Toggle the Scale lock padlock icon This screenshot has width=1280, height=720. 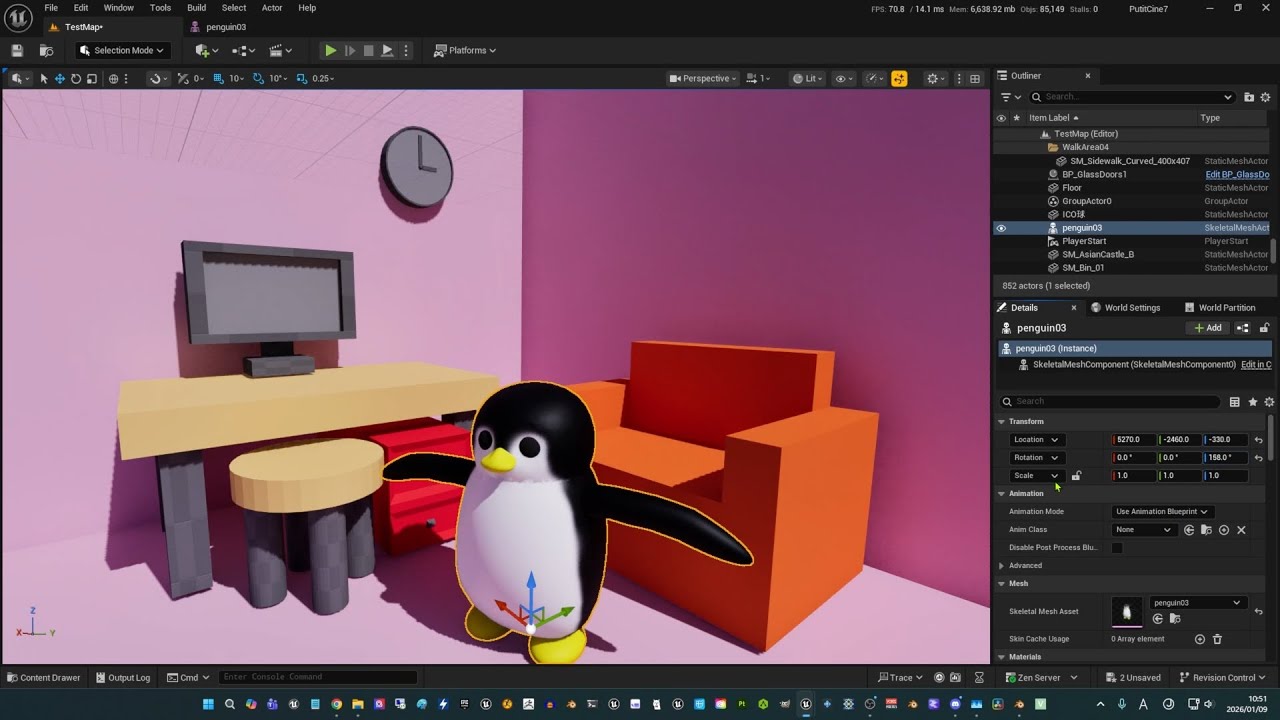[1076, 476]
